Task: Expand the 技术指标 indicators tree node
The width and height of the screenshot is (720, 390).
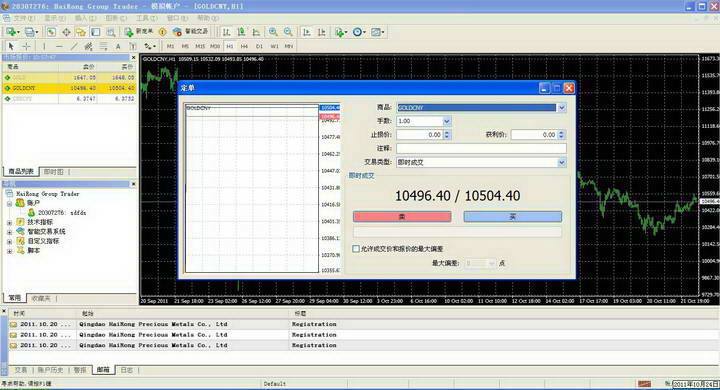Action: [x=9, y=222]
